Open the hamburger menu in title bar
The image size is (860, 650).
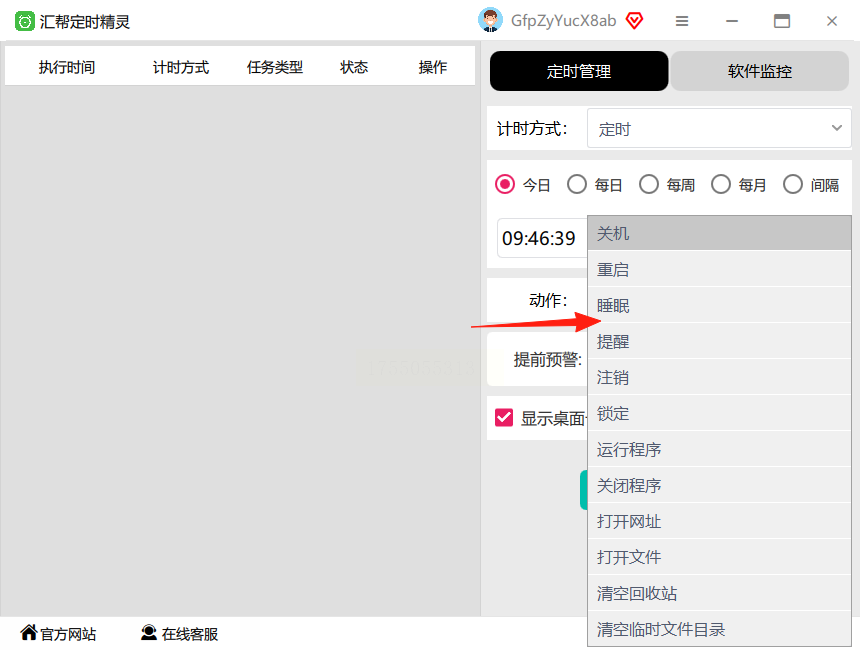coord(682,21)
